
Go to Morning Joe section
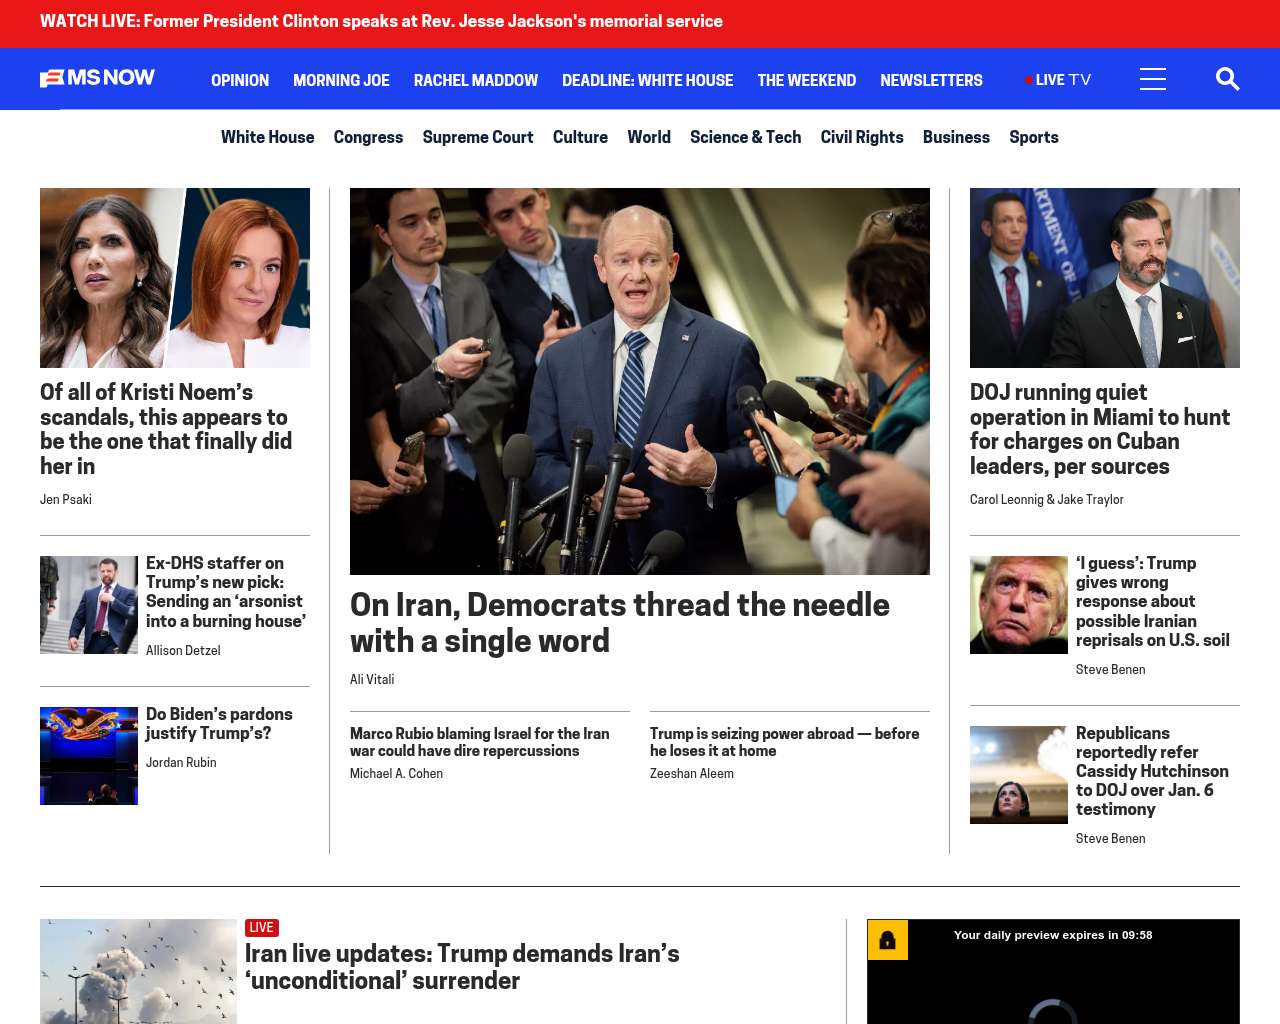tap(341, 80)
